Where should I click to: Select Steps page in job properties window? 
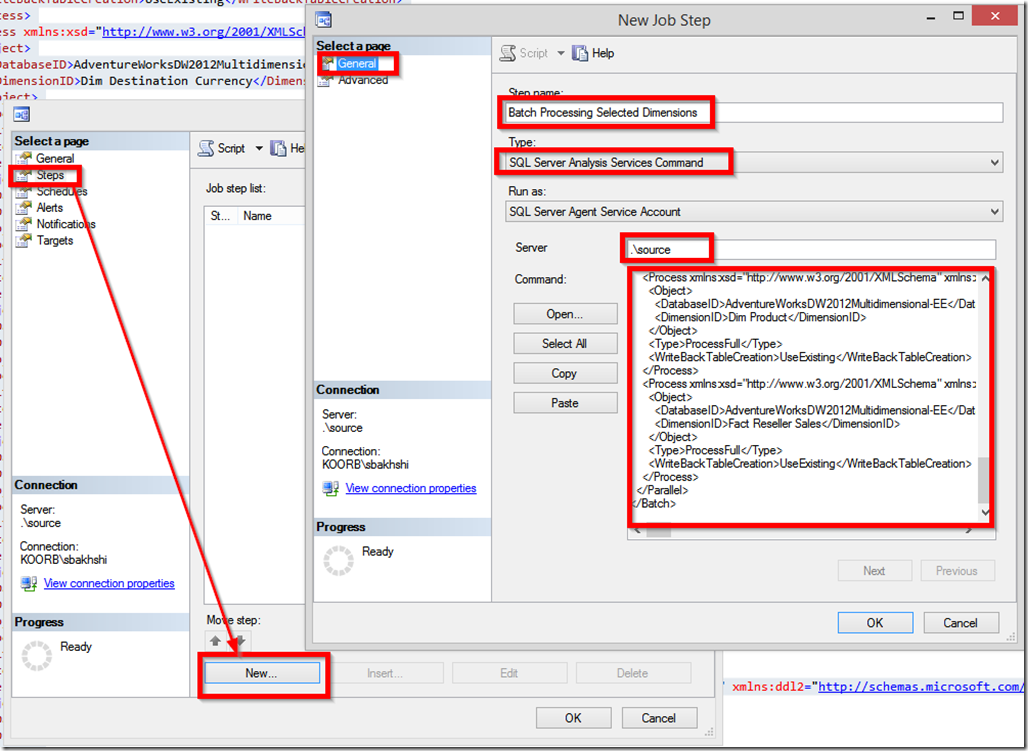[50, 175]
